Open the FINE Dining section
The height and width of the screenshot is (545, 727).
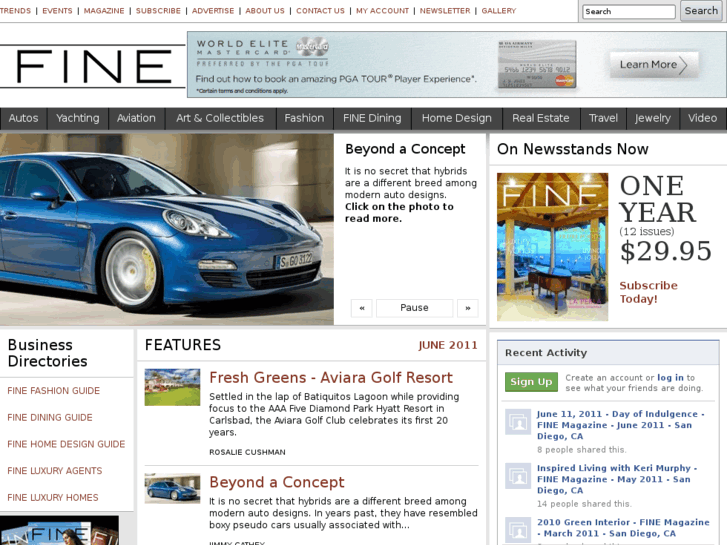point(372,118)
